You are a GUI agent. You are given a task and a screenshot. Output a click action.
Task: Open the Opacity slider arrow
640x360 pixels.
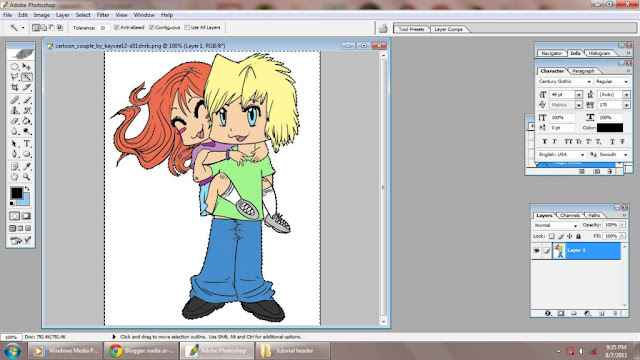coord(622,225)
